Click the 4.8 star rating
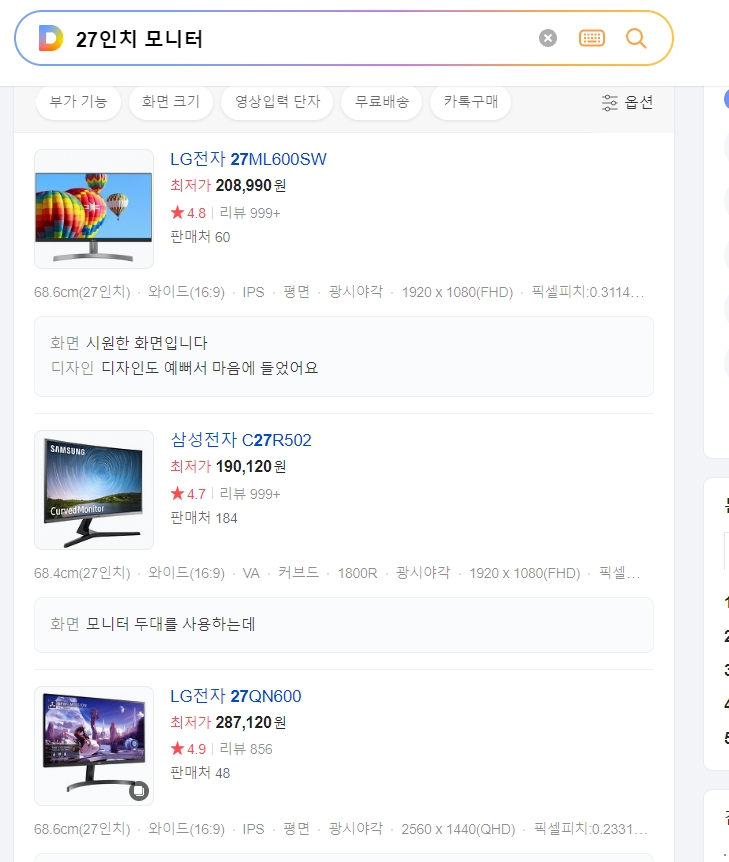The width and height of the screenshot is (729, 862). click(x=188, y=213)
